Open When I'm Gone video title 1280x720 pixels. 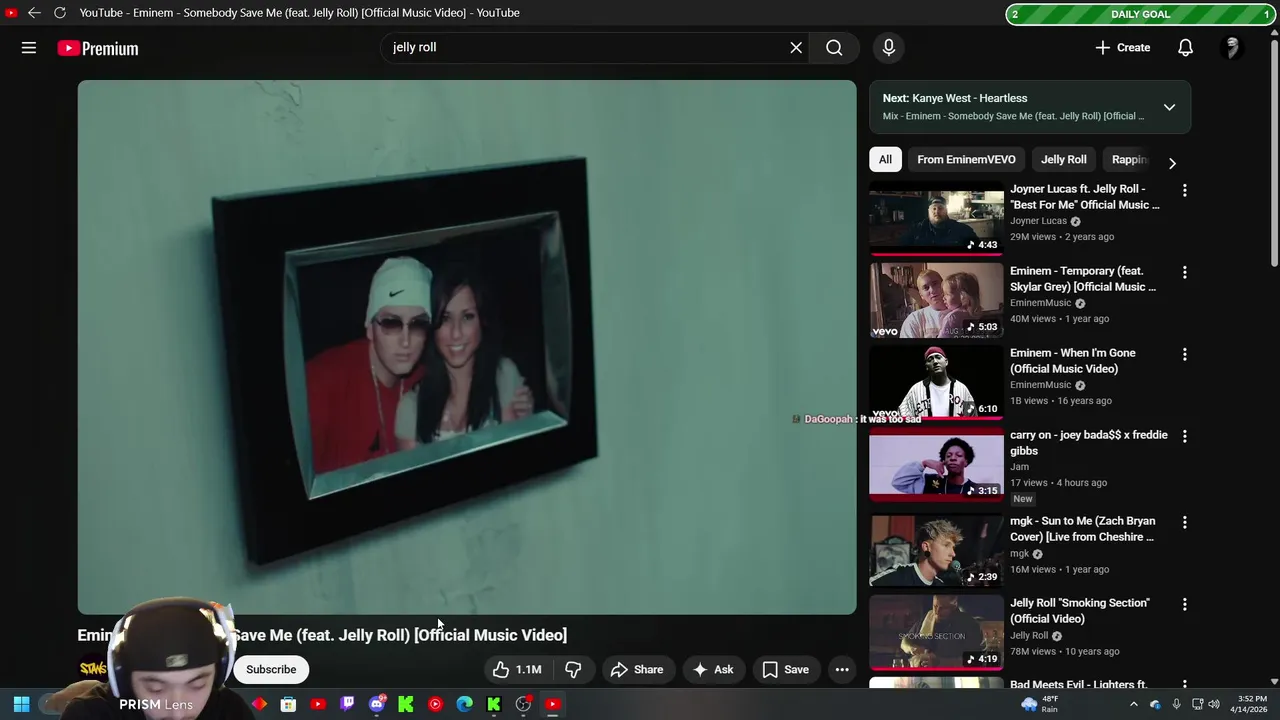pyautogui.click(x=1072, y=361)
